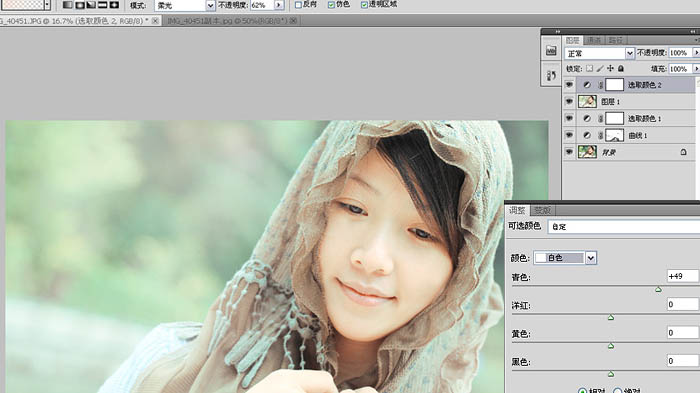Viewport: 700px width, 393px height.
Task: Switch to the 路径 paths tab
Action: coord(616,40)
